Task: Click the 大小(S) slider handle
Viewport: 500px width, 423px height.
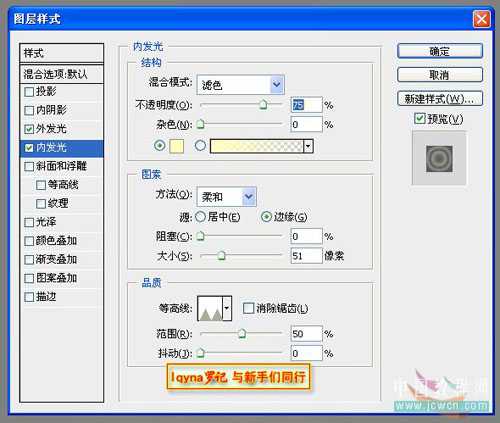Action: pyautogui.click(x=221, y=256)
